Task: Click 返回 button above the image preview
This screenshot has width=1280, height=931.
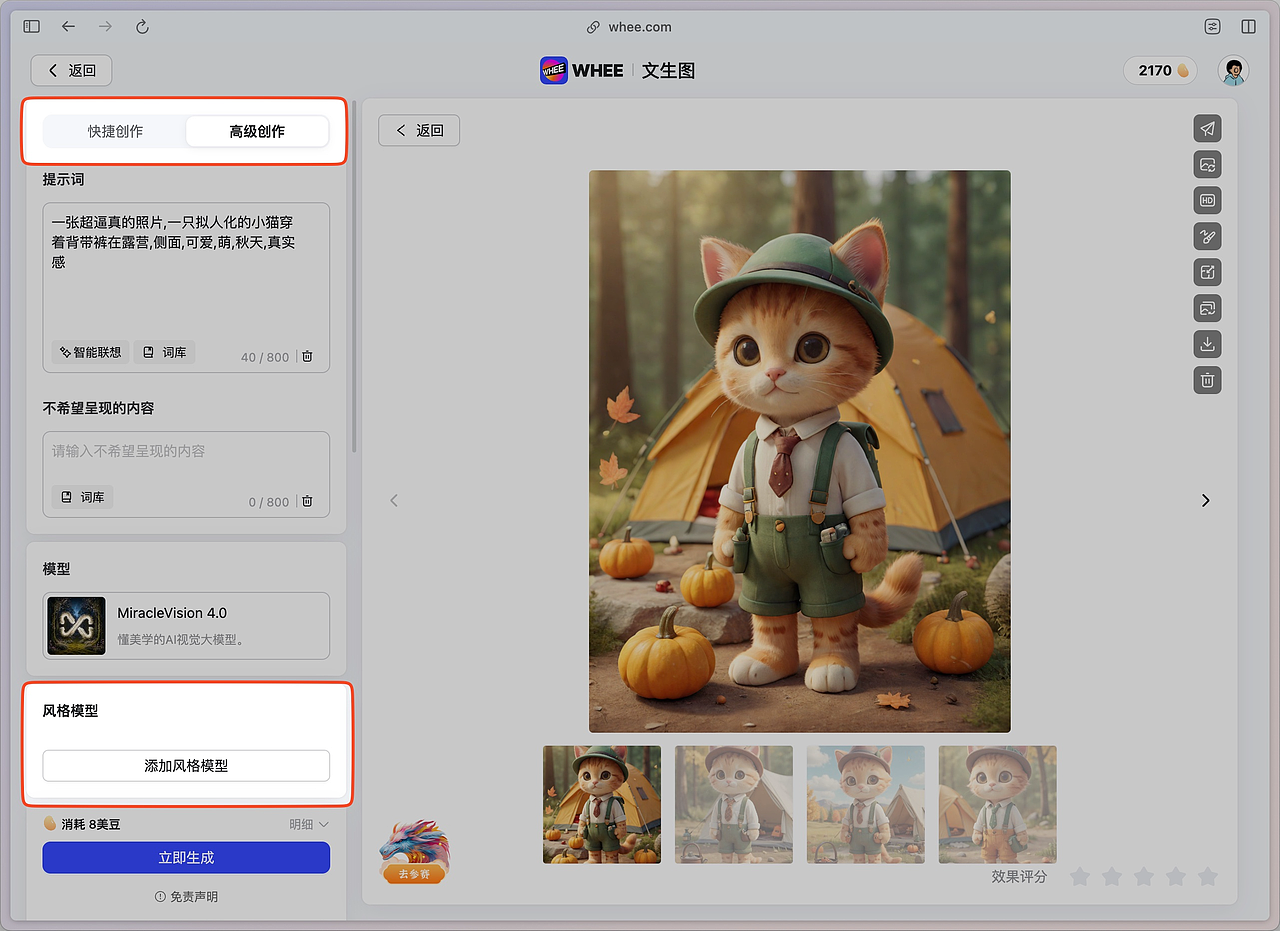Action: point(419,130)
